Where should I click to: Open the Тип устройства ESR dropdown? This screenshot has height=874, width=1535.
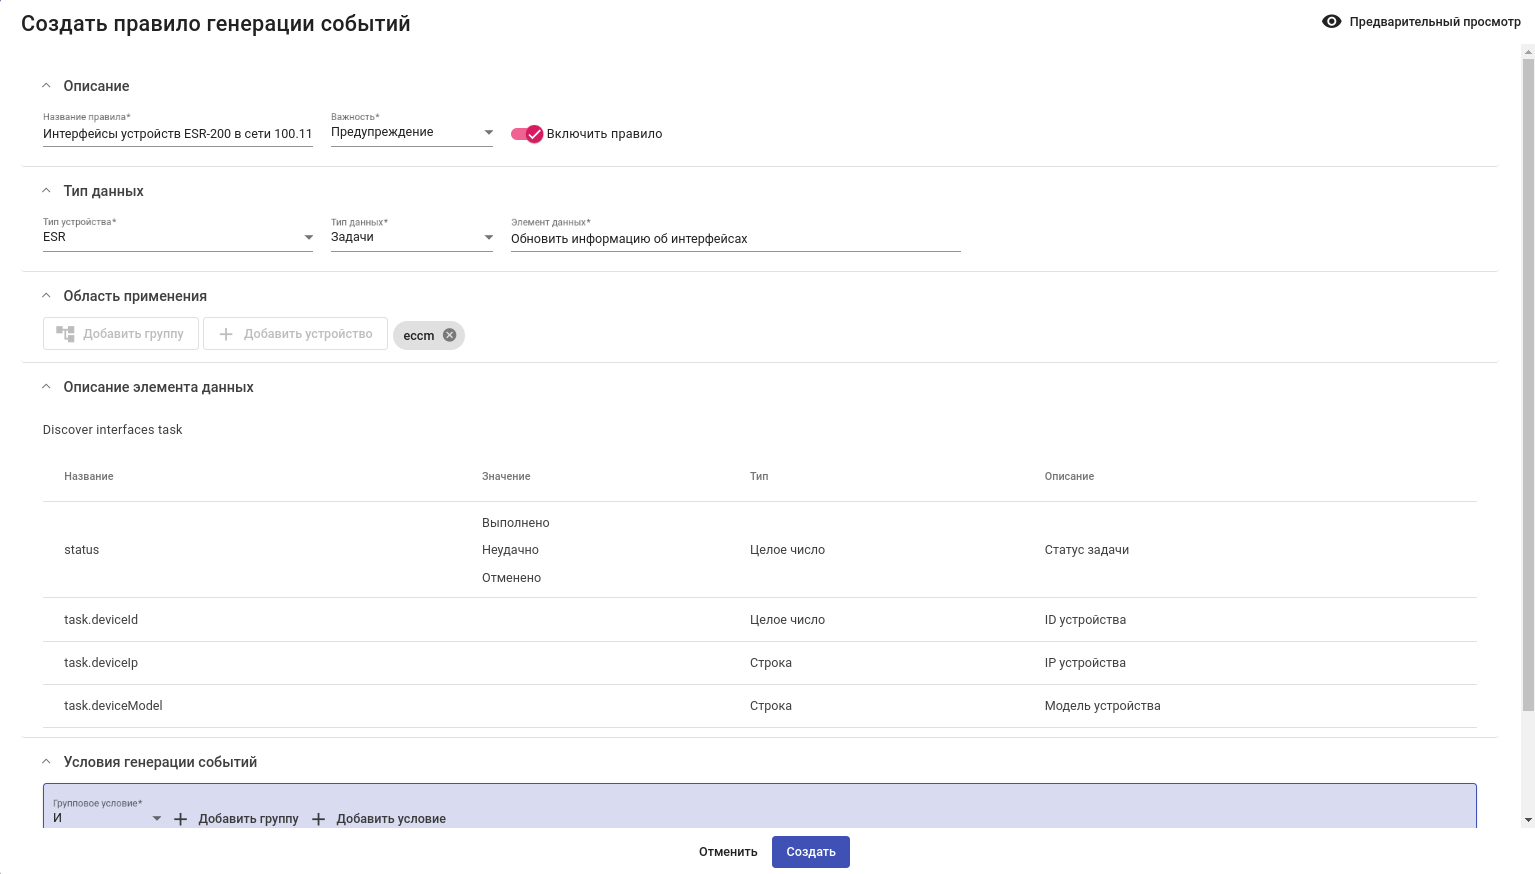tap(177, 237)
